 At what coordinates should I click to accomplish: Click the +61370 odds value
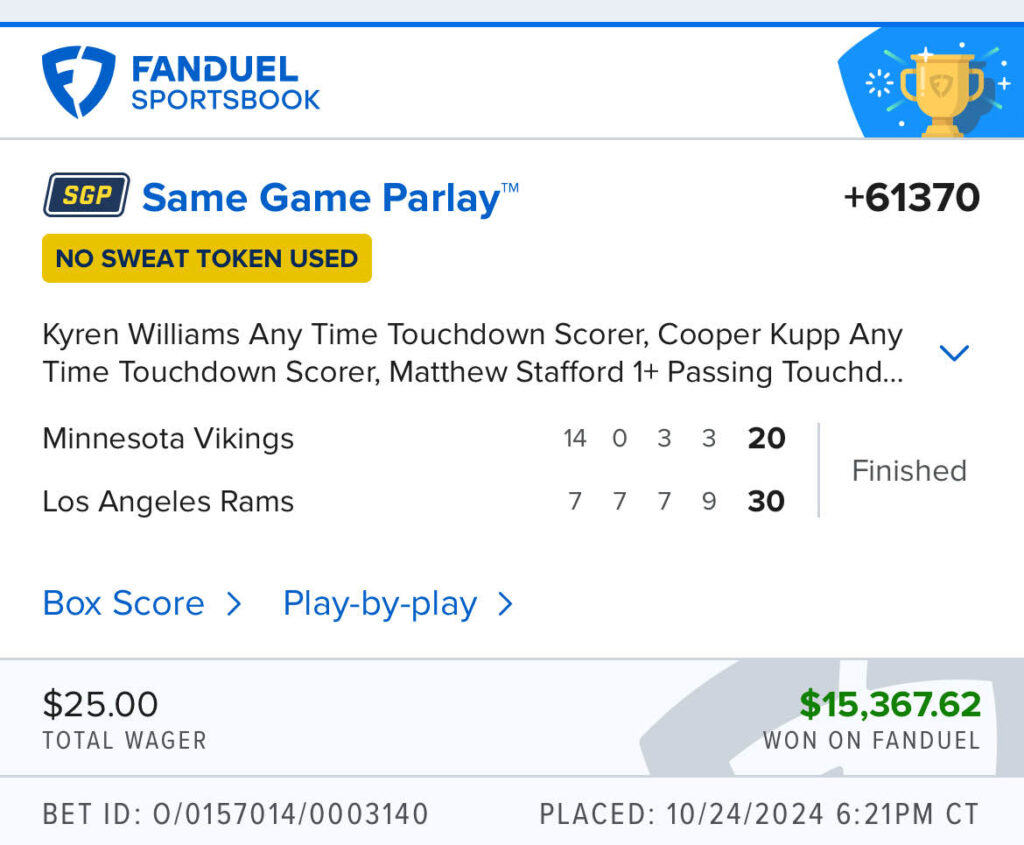tap(911, 197)
